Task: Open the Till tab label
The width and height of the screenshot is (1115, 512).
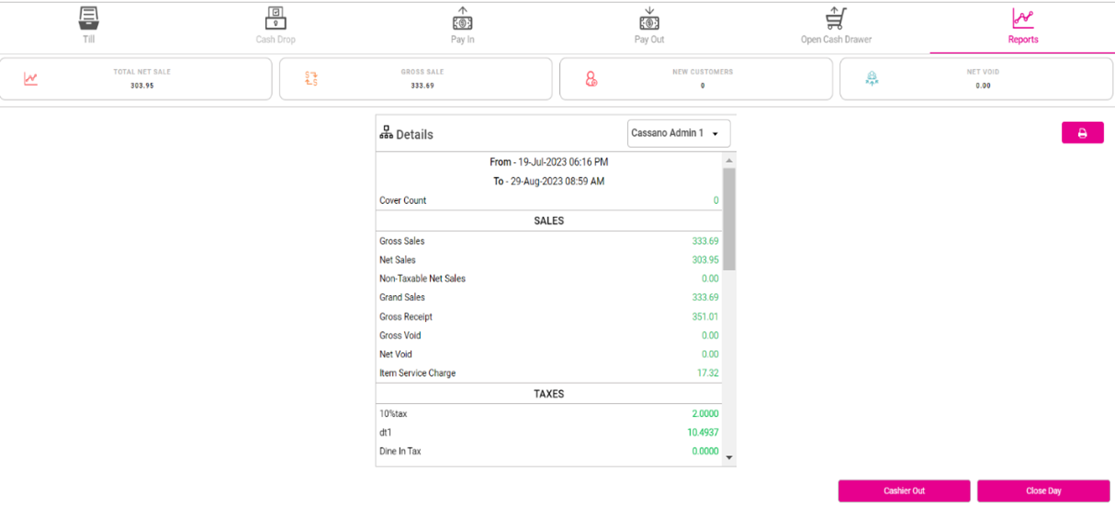Action: (89, 40)
